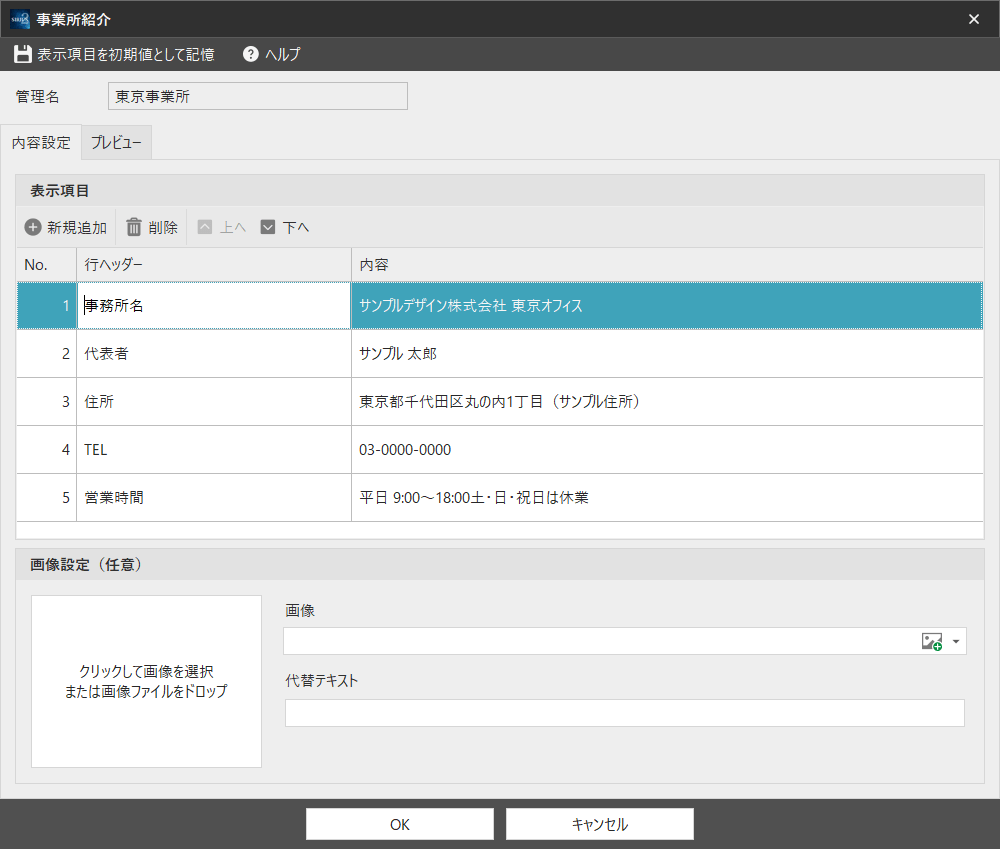Click the 上へ move-up icon
The width and height of the screenshot is (1000, 849).
tap(205, 227)
